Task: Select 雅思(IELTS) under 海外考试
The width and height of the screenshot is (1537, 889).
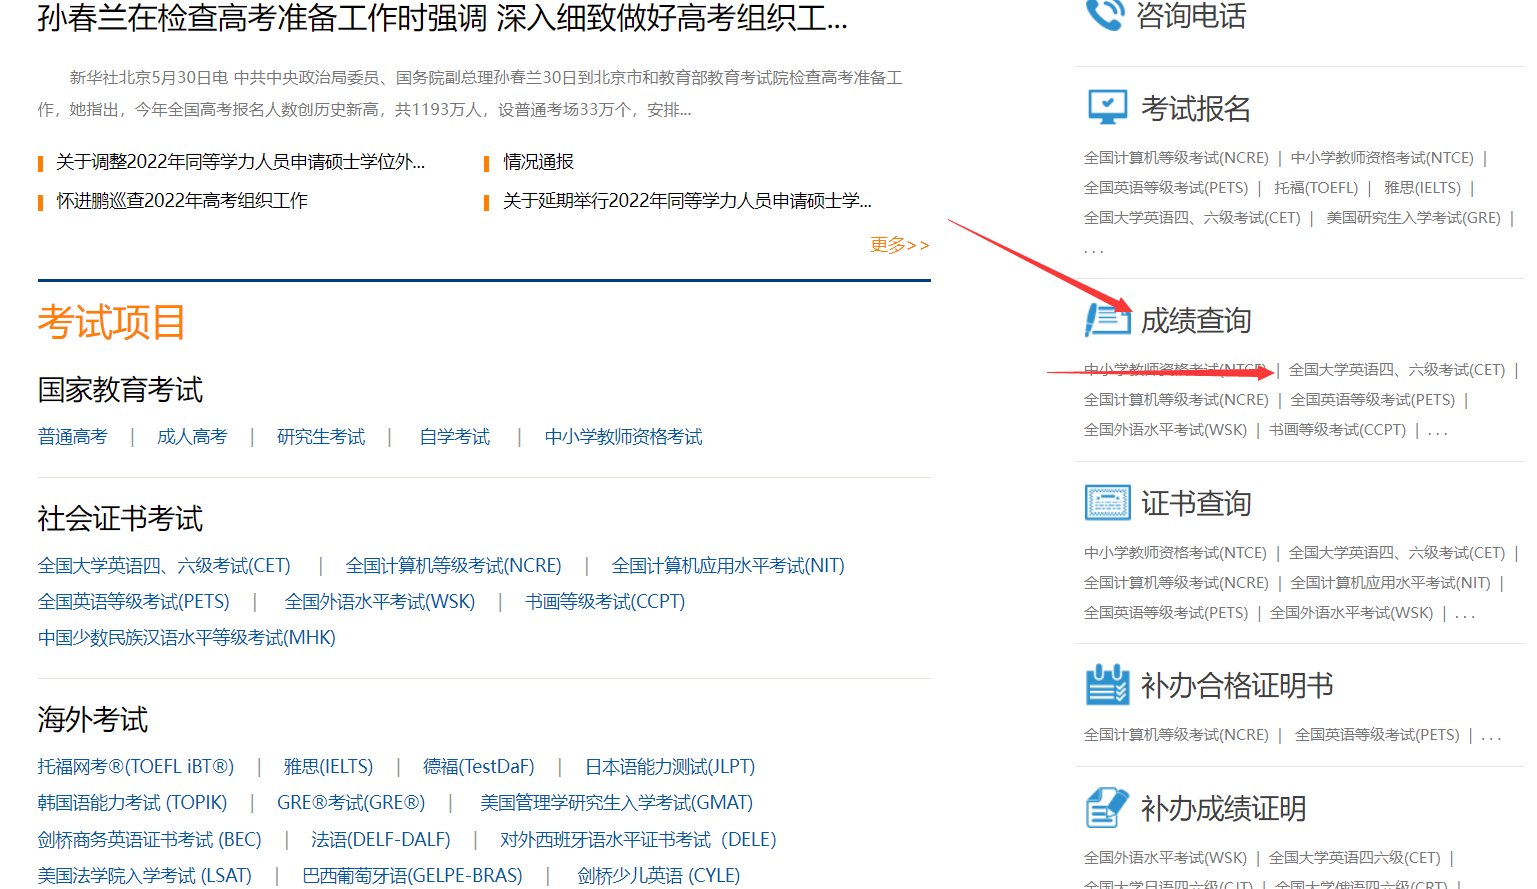Action: (329, 766)
